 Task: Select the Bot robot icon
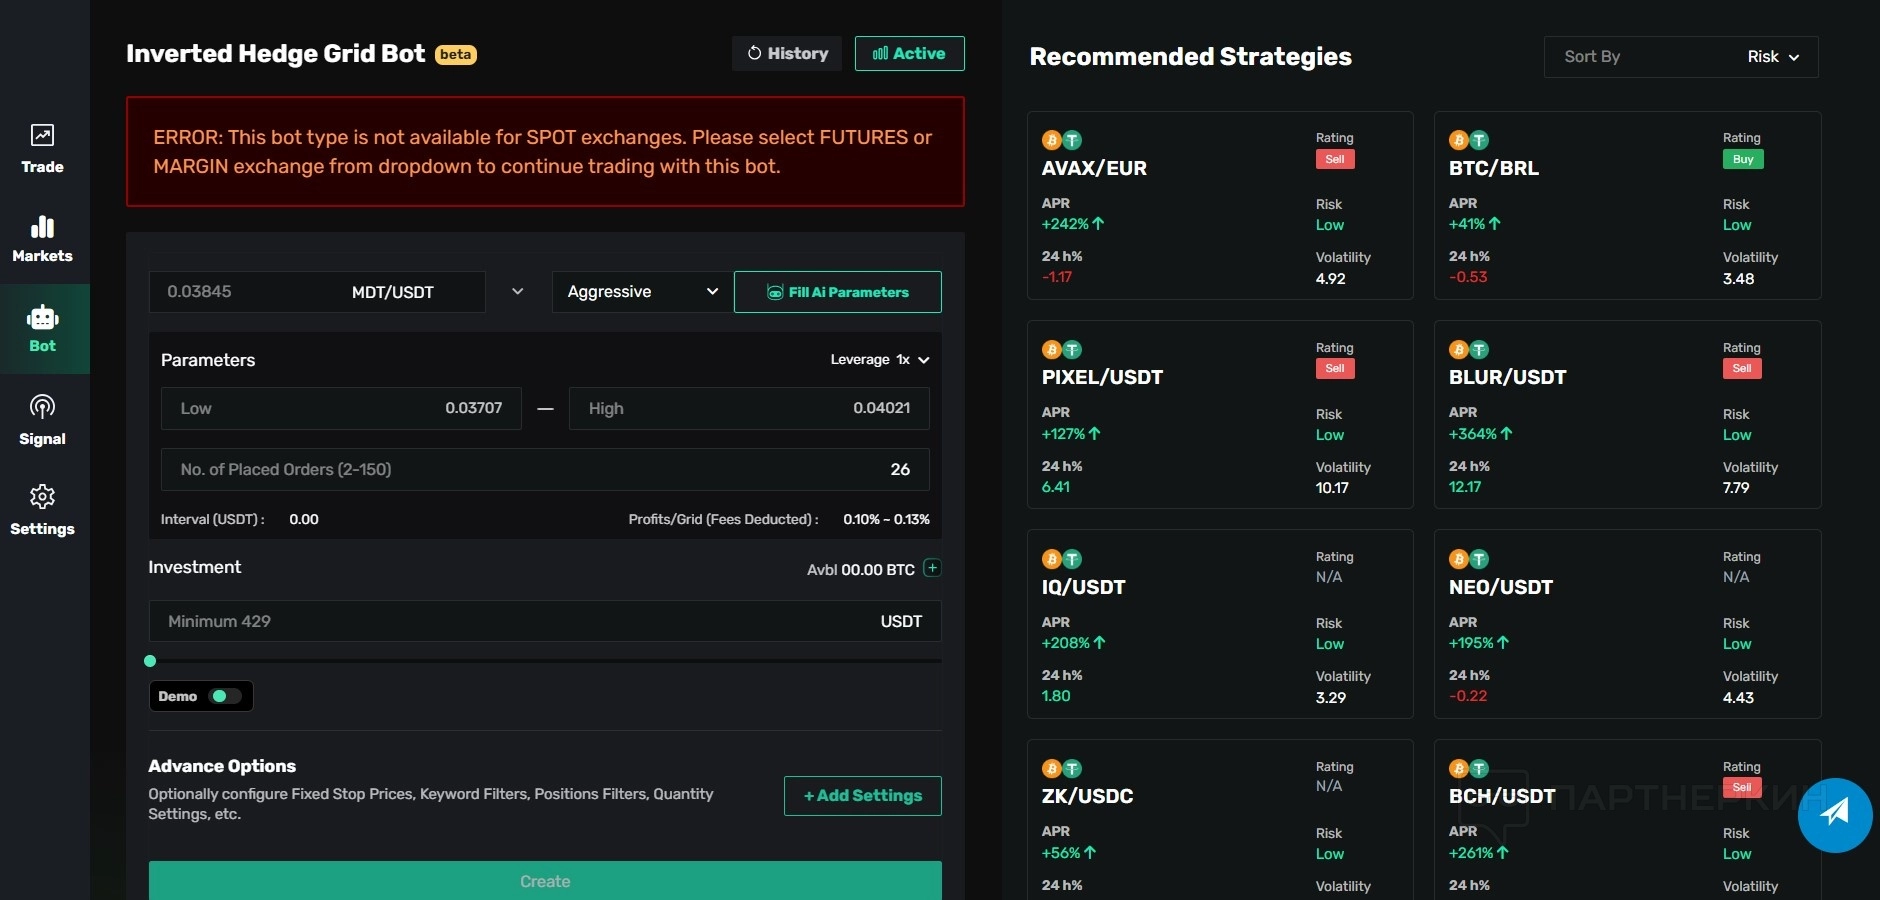pos(42,318)
